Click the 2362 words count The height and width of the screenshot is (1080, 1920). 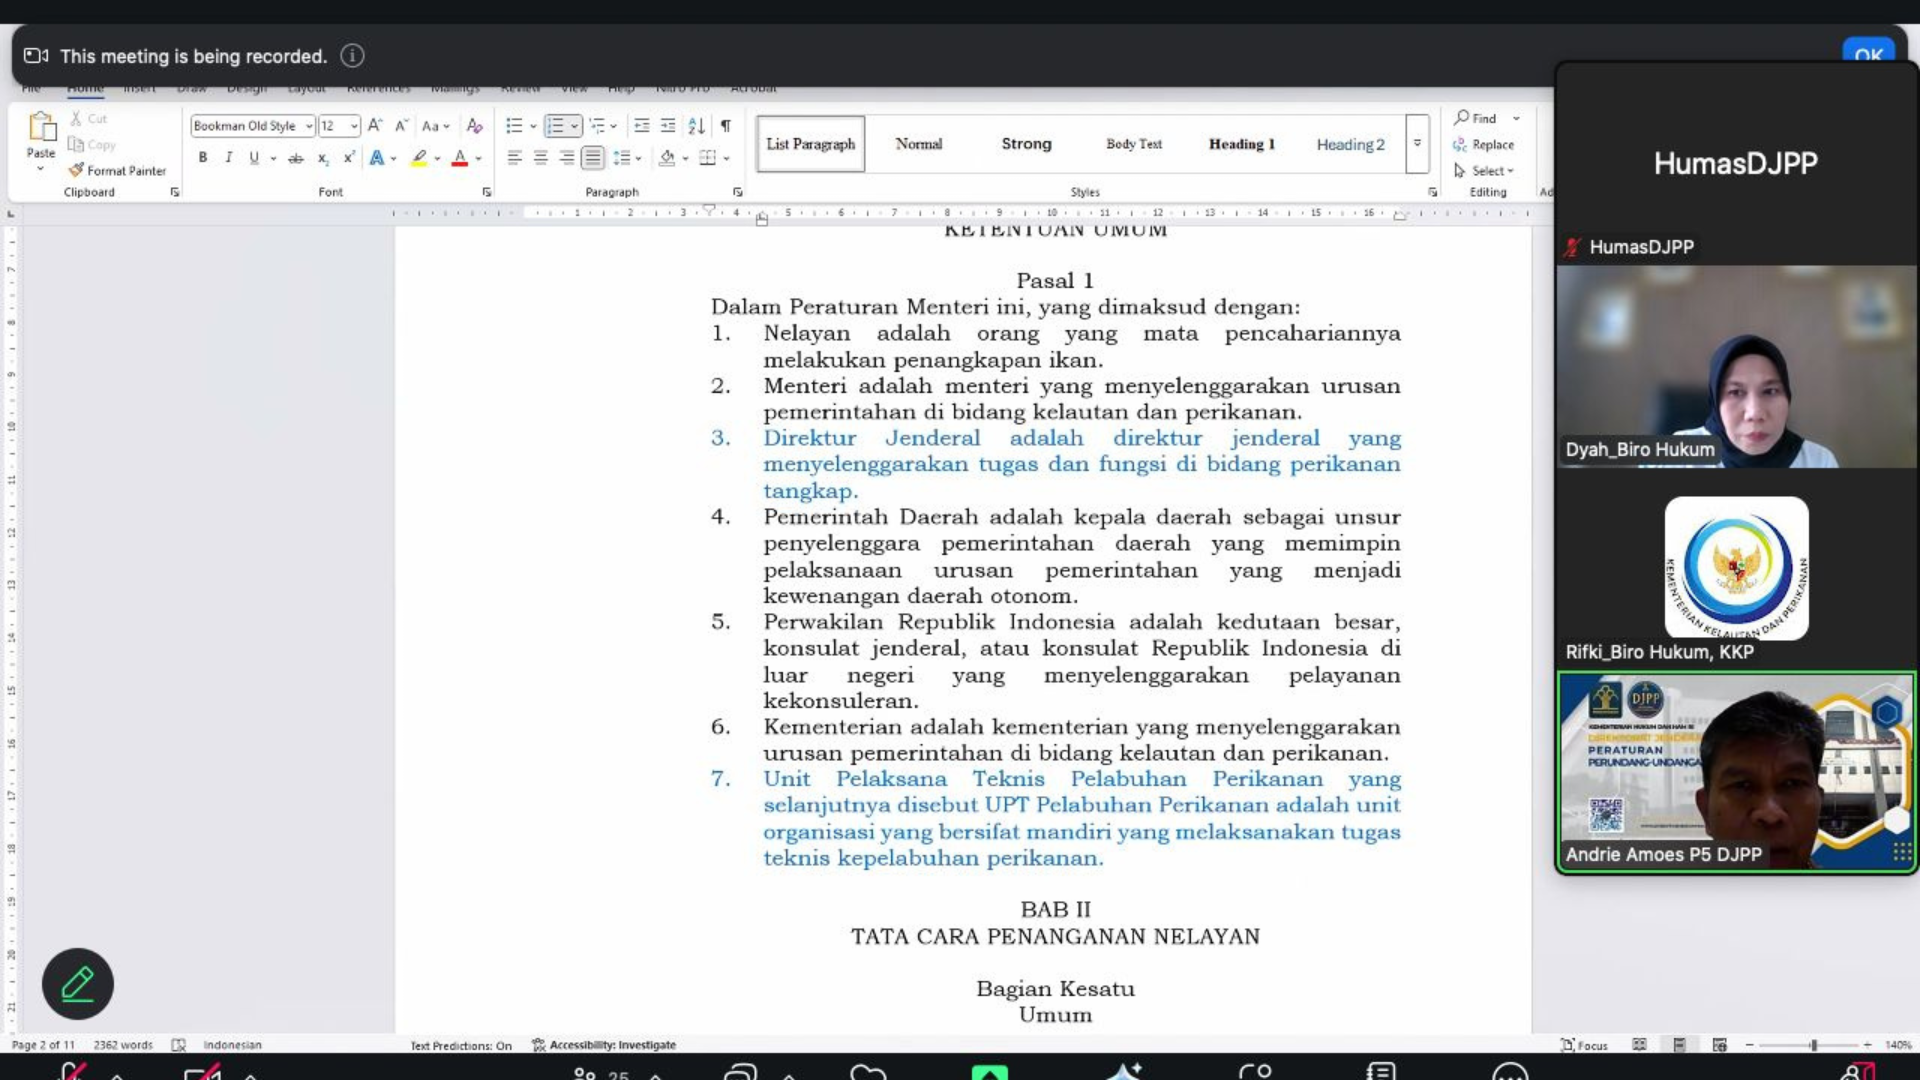(123, 1045)
